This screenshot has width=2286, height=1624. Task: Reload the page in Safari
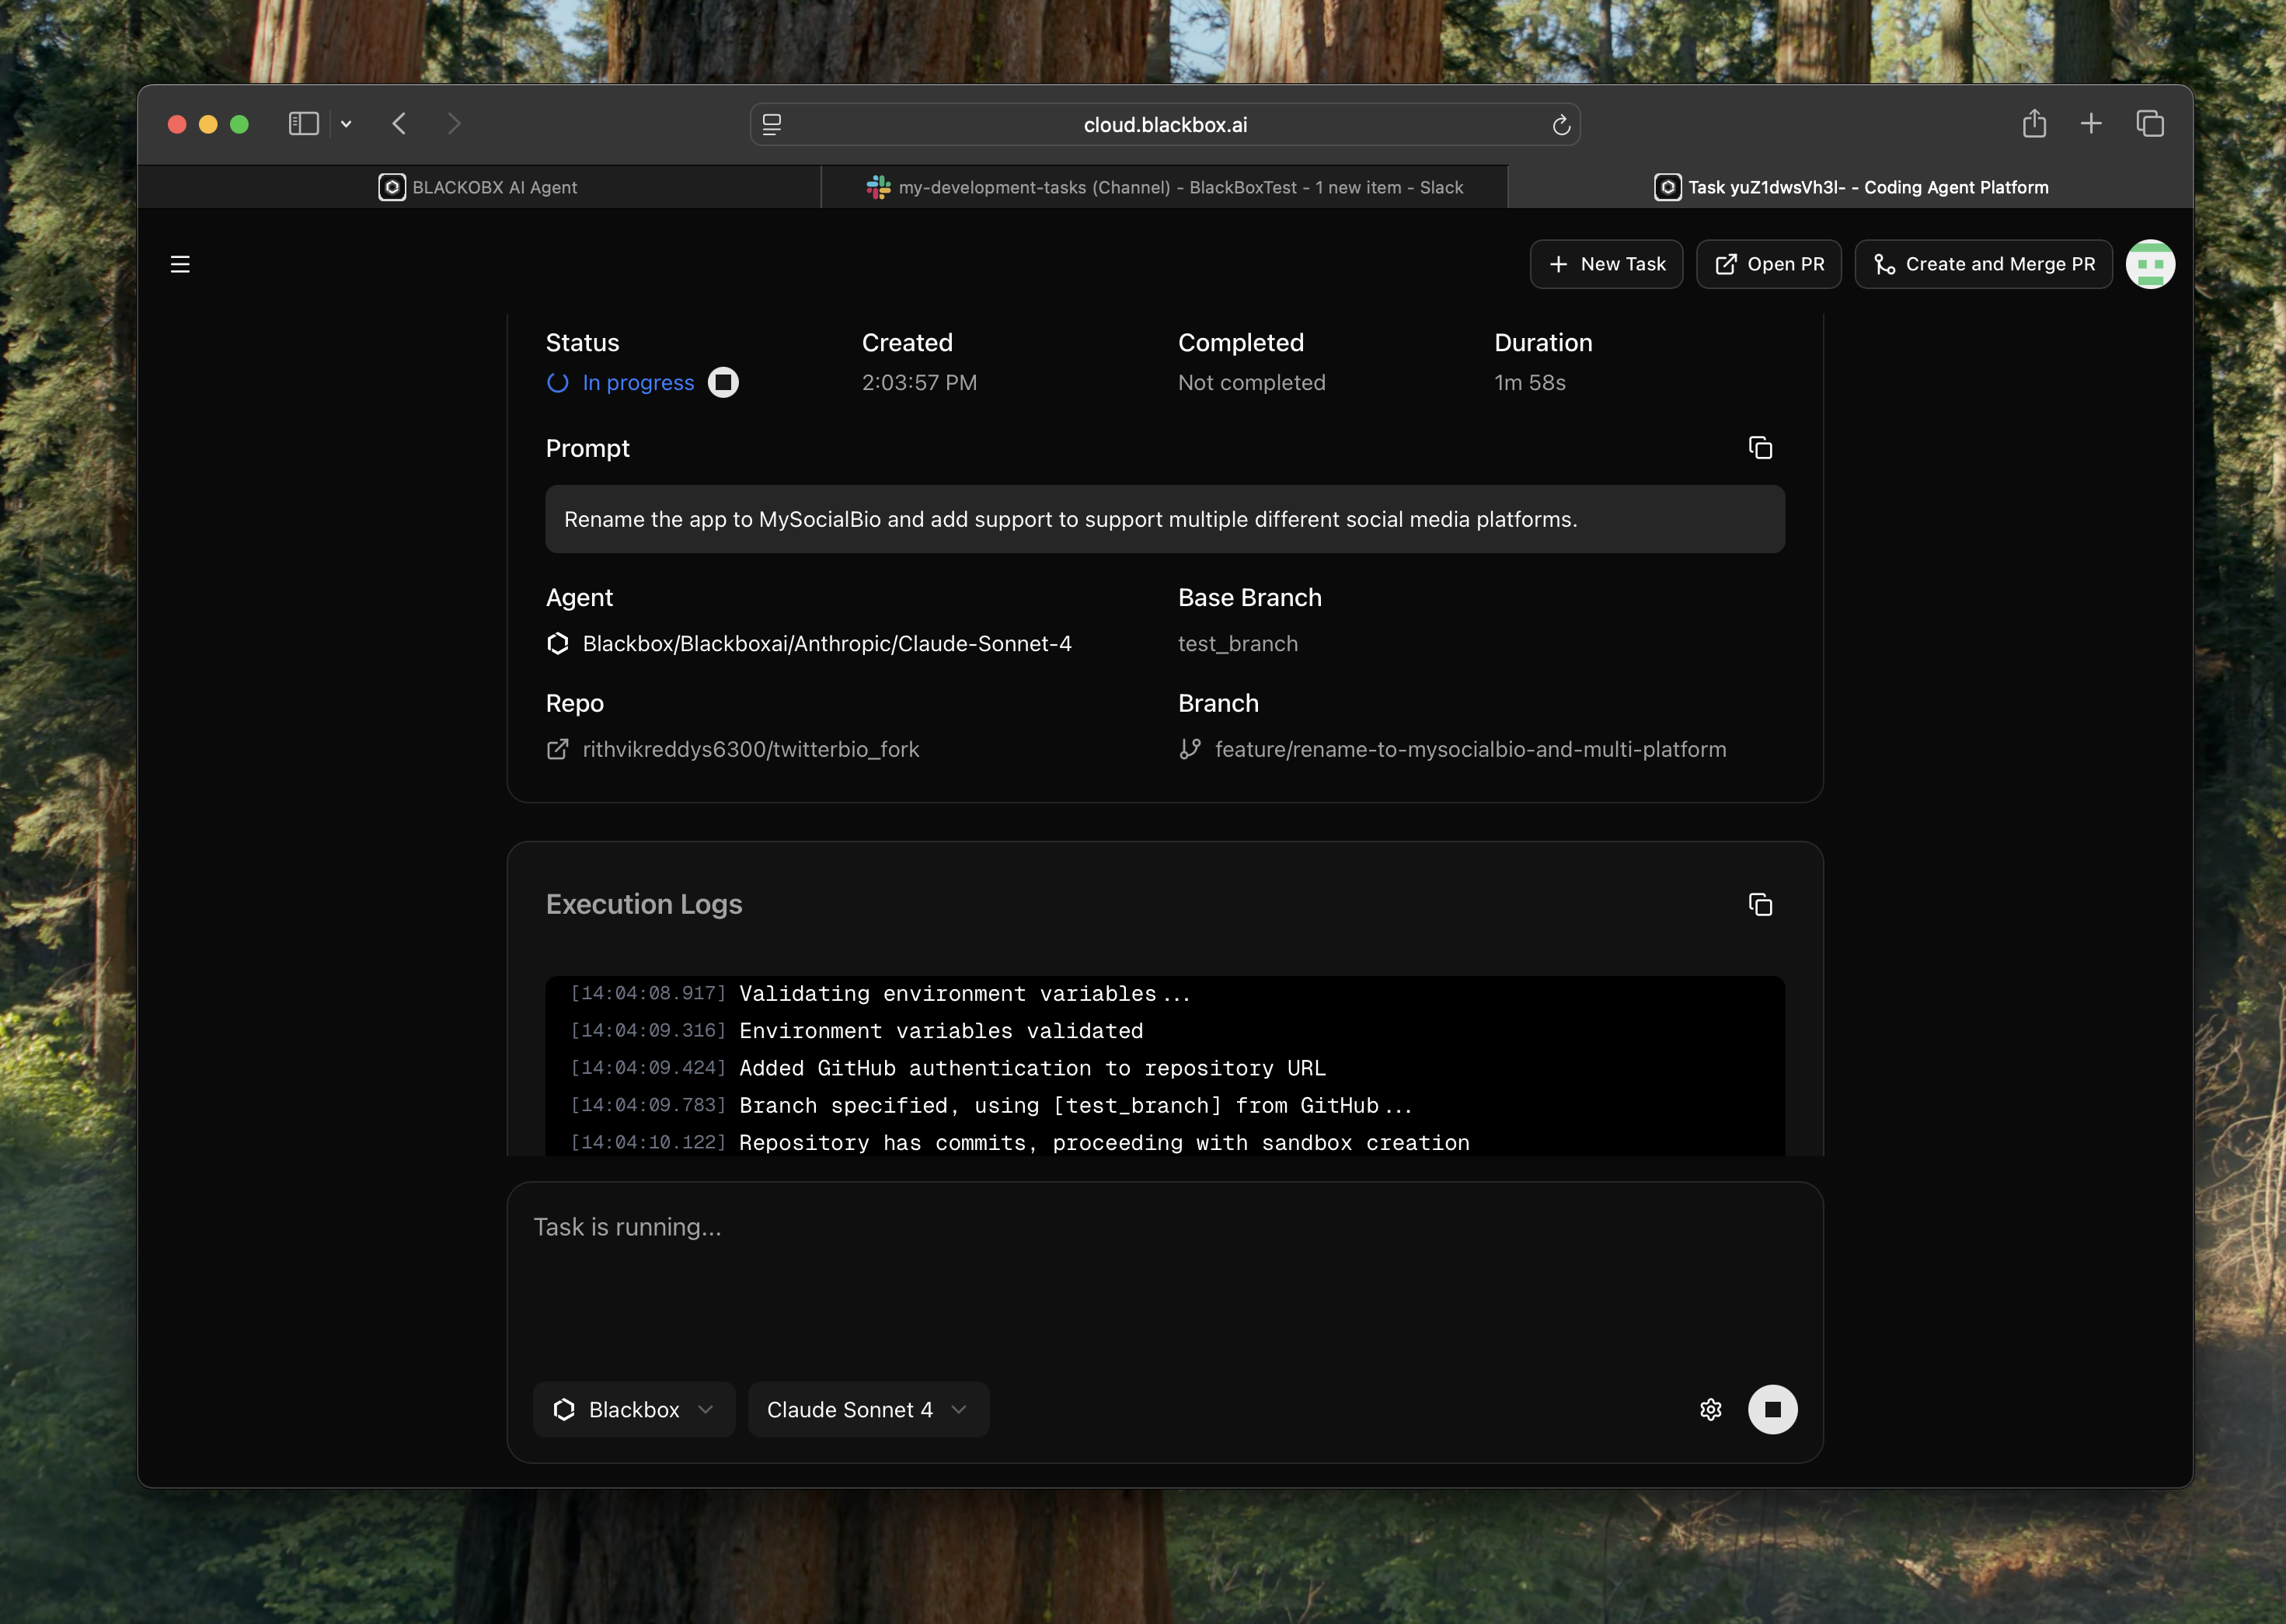click(x=1560, y=125)
